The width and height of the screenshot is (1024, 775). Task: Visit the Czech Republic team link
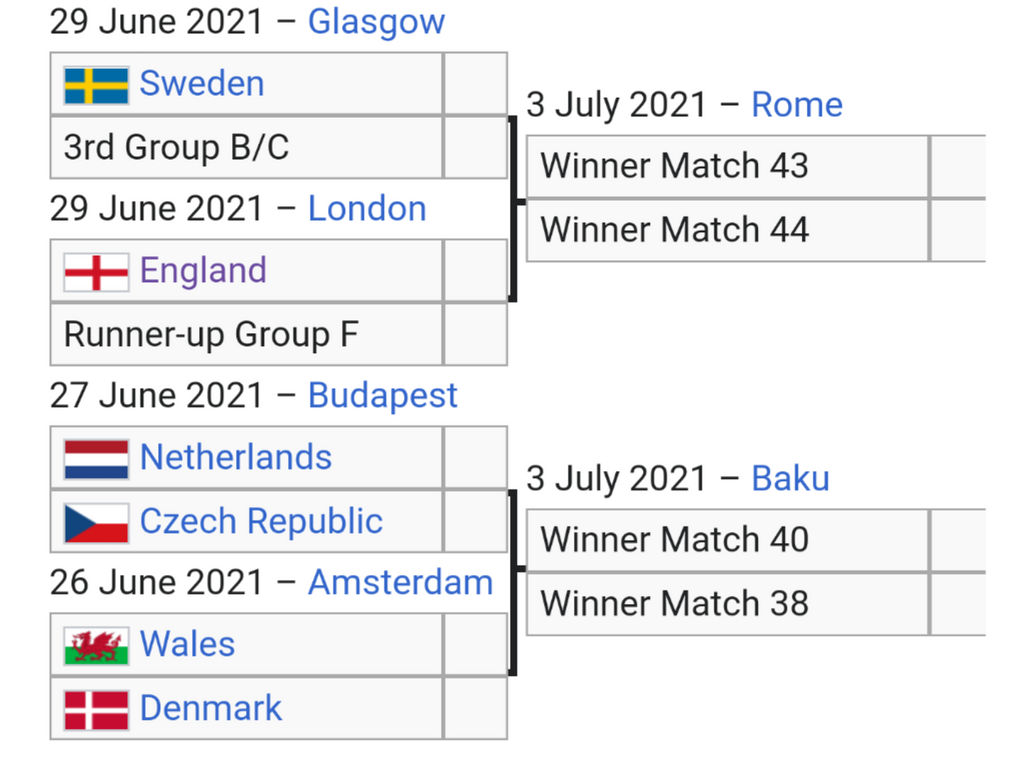261,522
